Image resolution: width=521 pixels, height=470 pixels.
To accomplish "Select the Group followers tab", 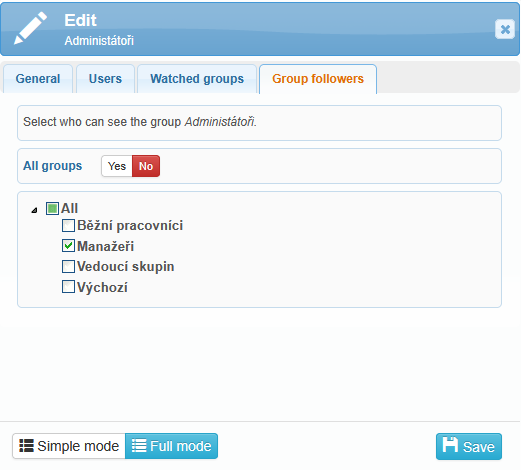I will [318, 79].
